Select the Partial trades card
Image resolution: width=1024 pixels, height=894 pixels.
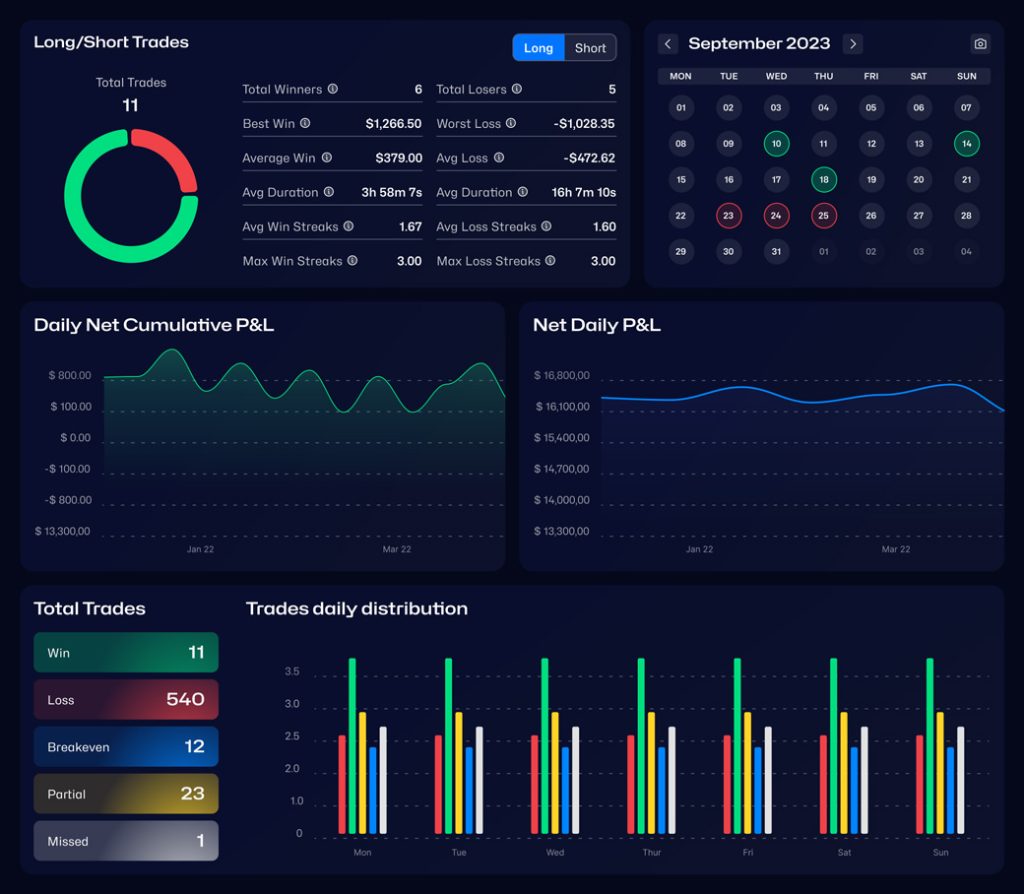[126, 794]
